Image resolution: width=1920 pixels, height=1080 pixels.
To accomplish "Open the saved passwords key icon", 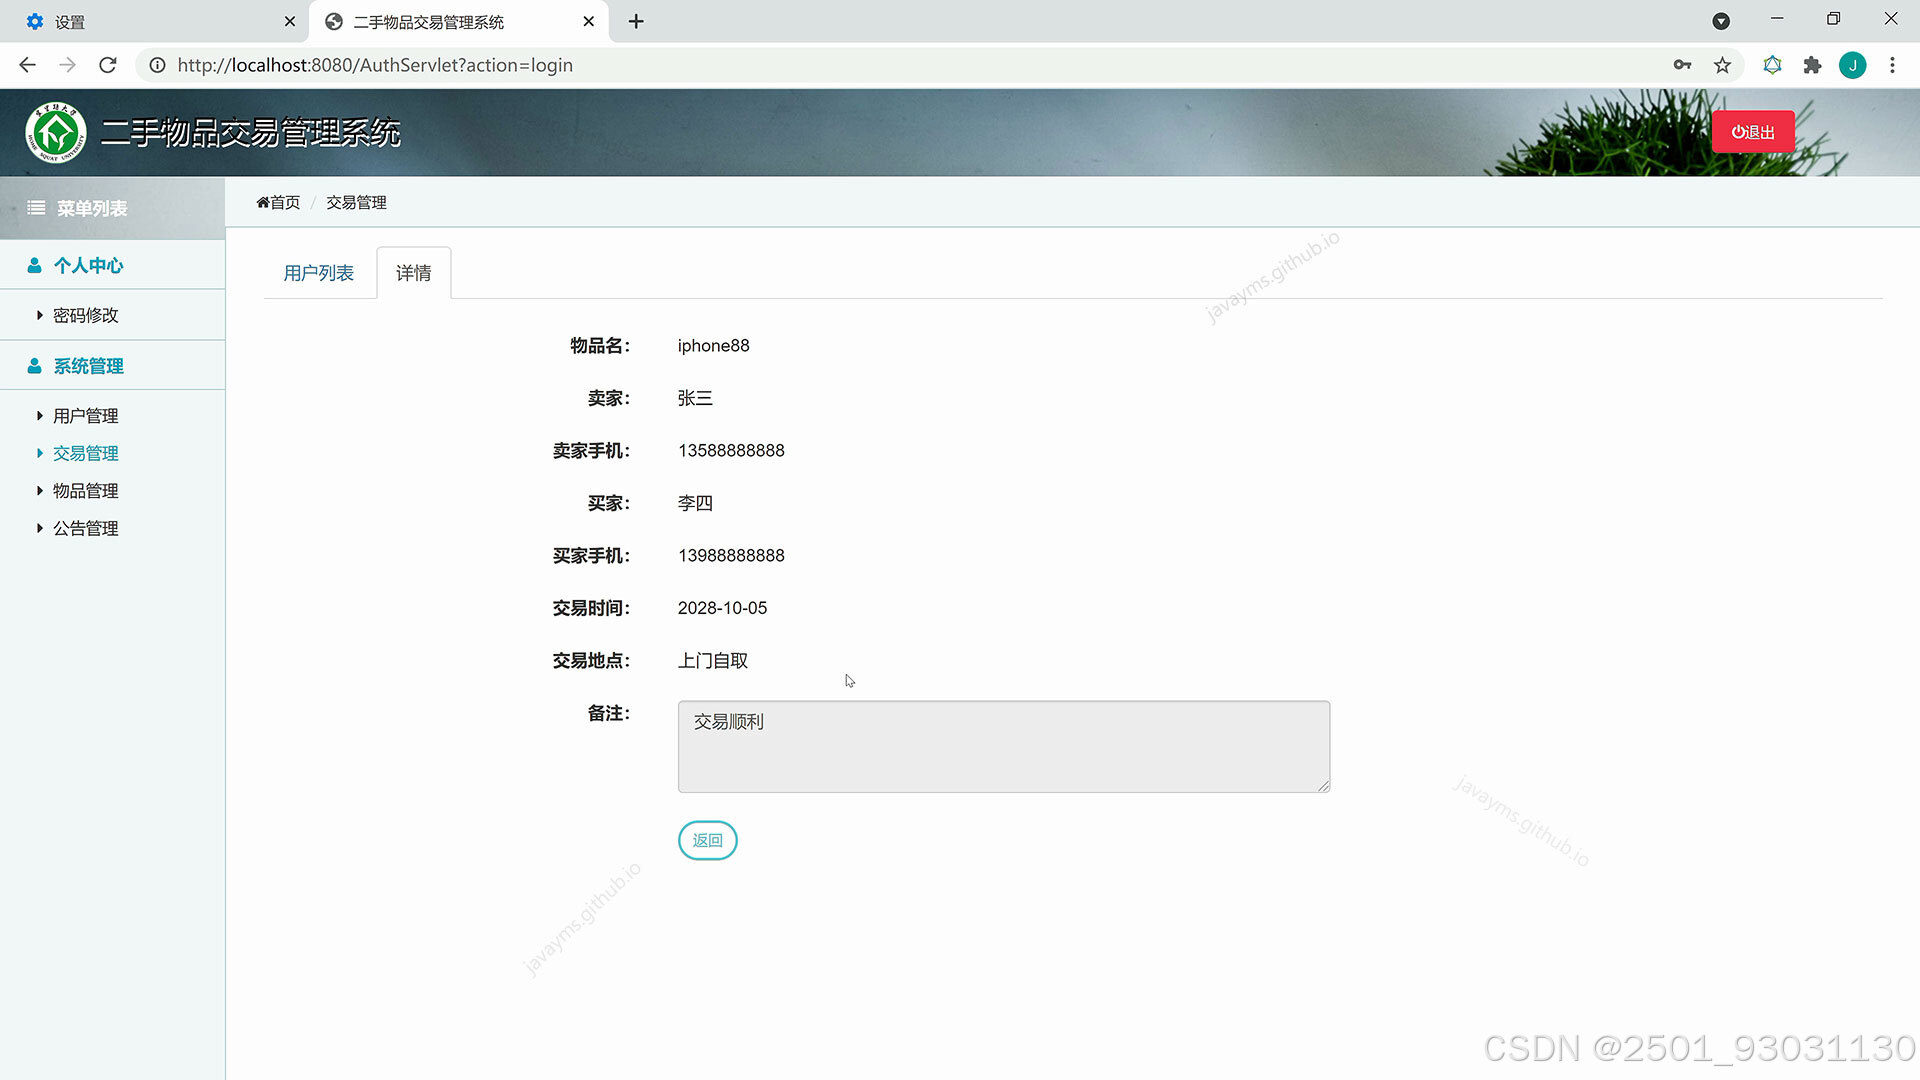I will (x=1682, y=65).
